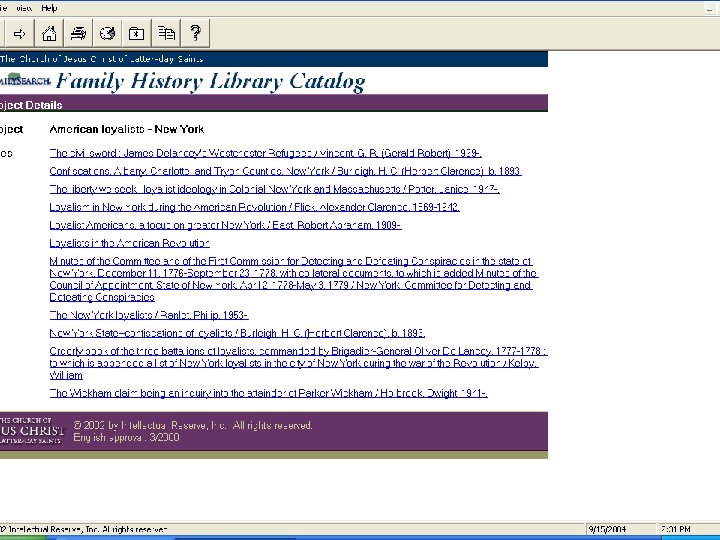Open Minutes of the Committee Detecting Conspiracies link
The height and width of the screenshot is (540, 720).
293,279
